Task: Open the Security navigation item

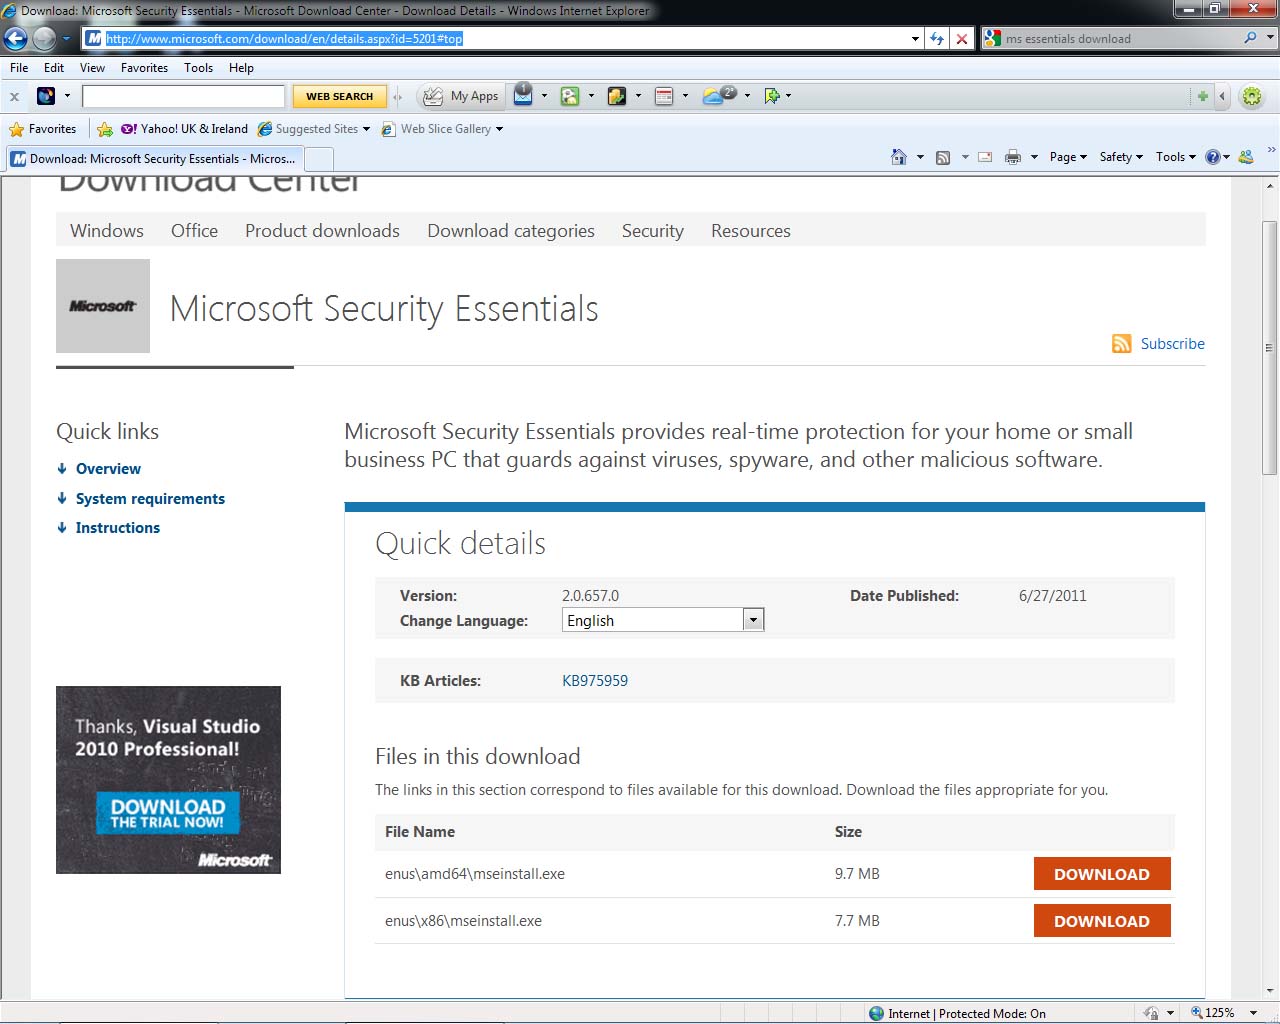Action: coord(653,231)
